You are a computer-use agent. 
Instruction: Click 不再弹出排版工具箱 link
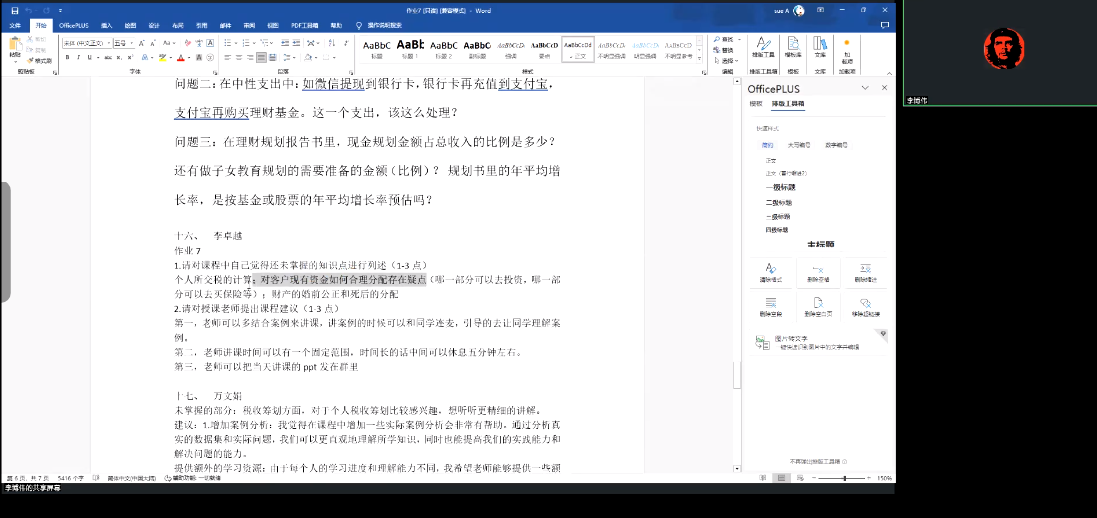pyautogui.click(x=816, y=461)
